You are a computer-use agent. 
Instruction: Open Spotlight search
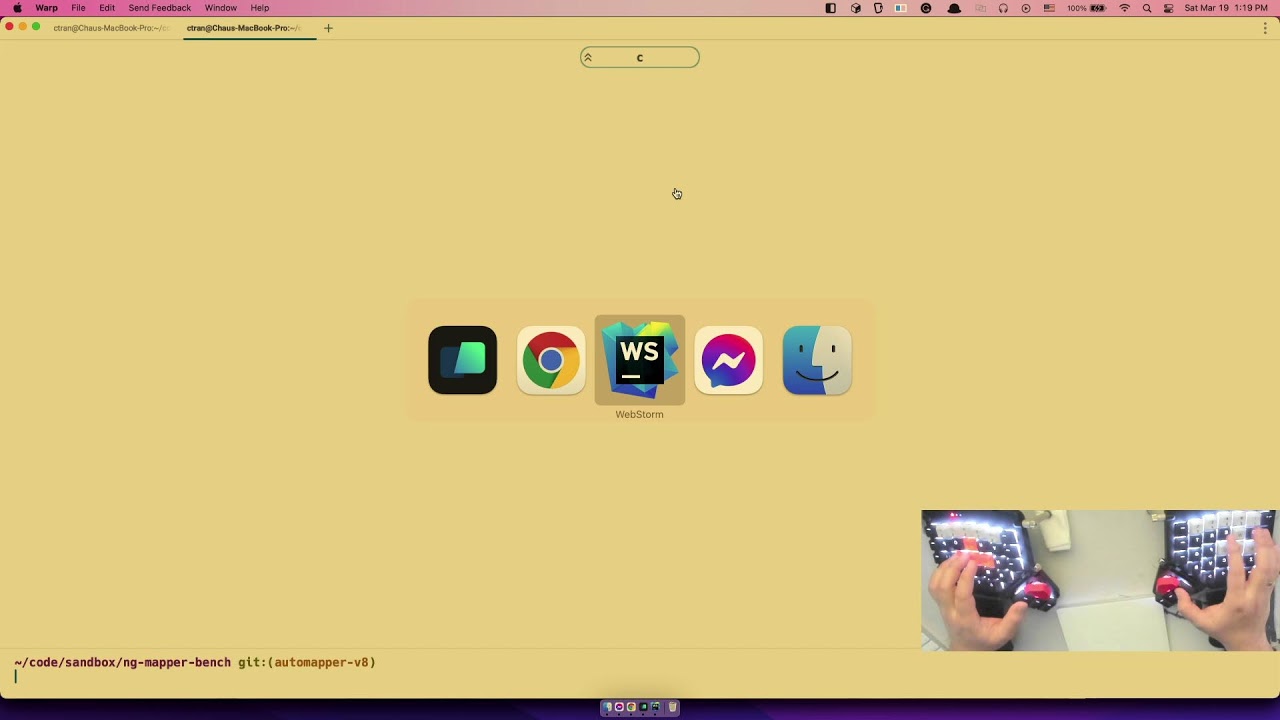(1147, 8)
